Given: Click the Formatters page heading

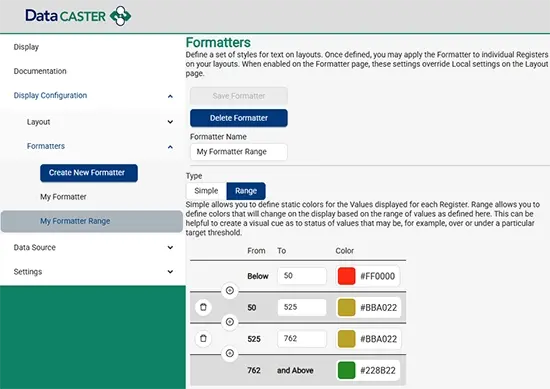Looking at the screenshot, I should (218, 42).
